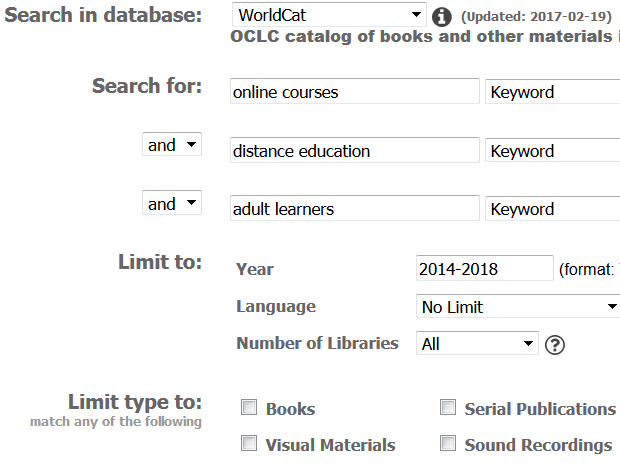620x463 pixels.
Task: Open the Number of Libraries help icon
Action: tap(554, 345)
